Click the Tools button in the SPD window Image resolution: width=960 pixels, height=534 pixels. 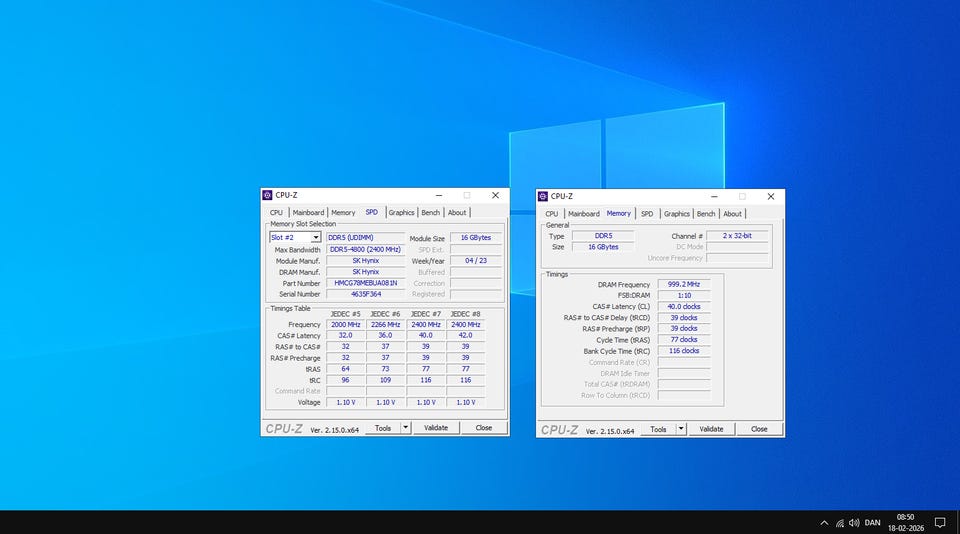pos(382,428)
